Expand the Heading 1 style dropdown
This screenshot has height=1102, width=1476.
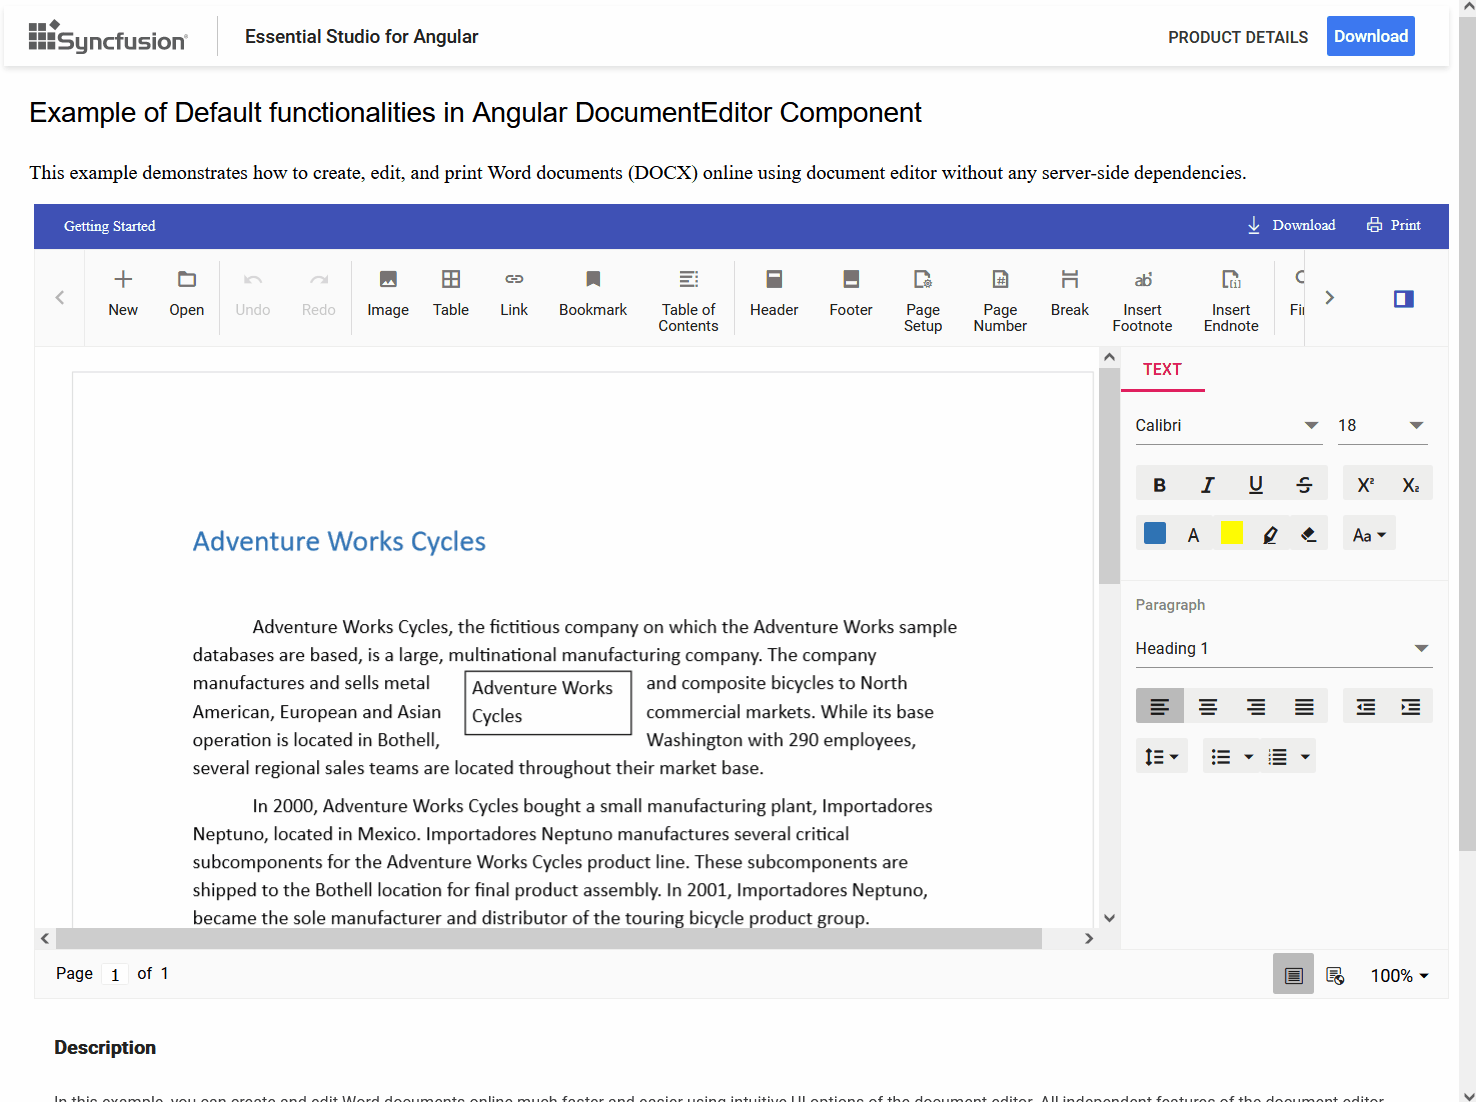pos(1283,649)
